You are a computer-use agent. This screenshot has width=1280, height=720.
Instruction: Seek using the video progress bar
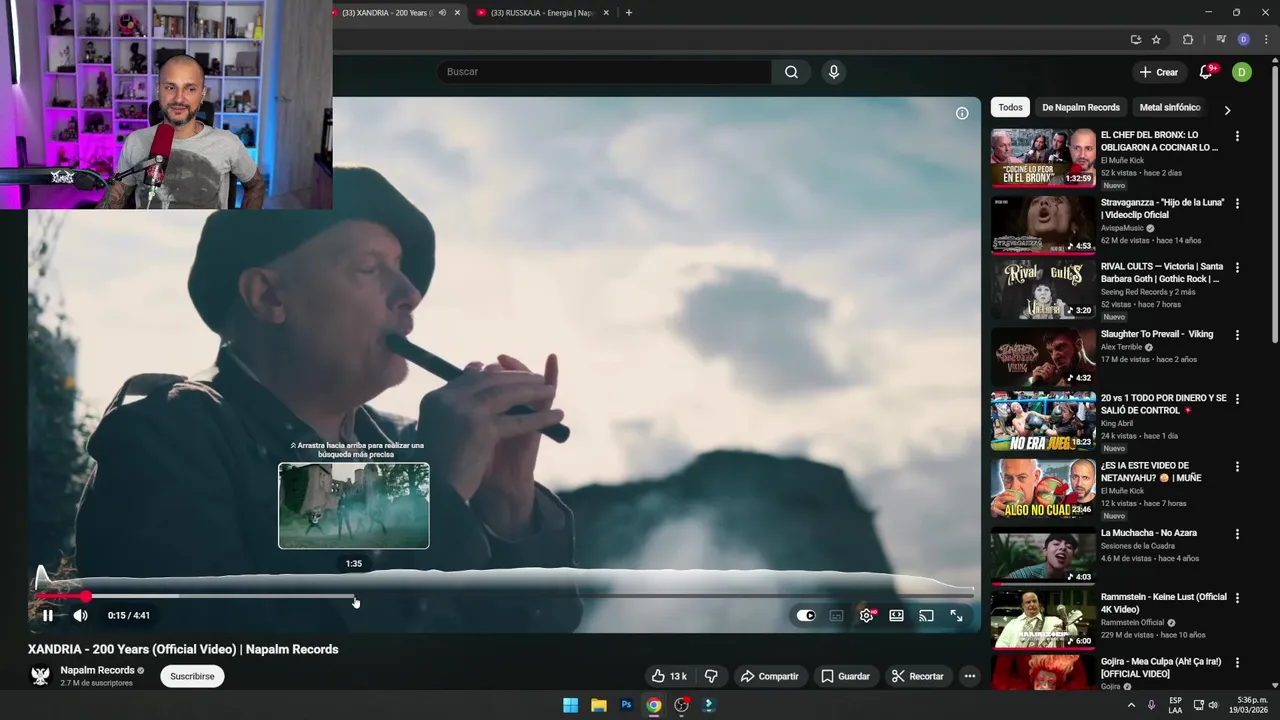[x=504, y=597]
